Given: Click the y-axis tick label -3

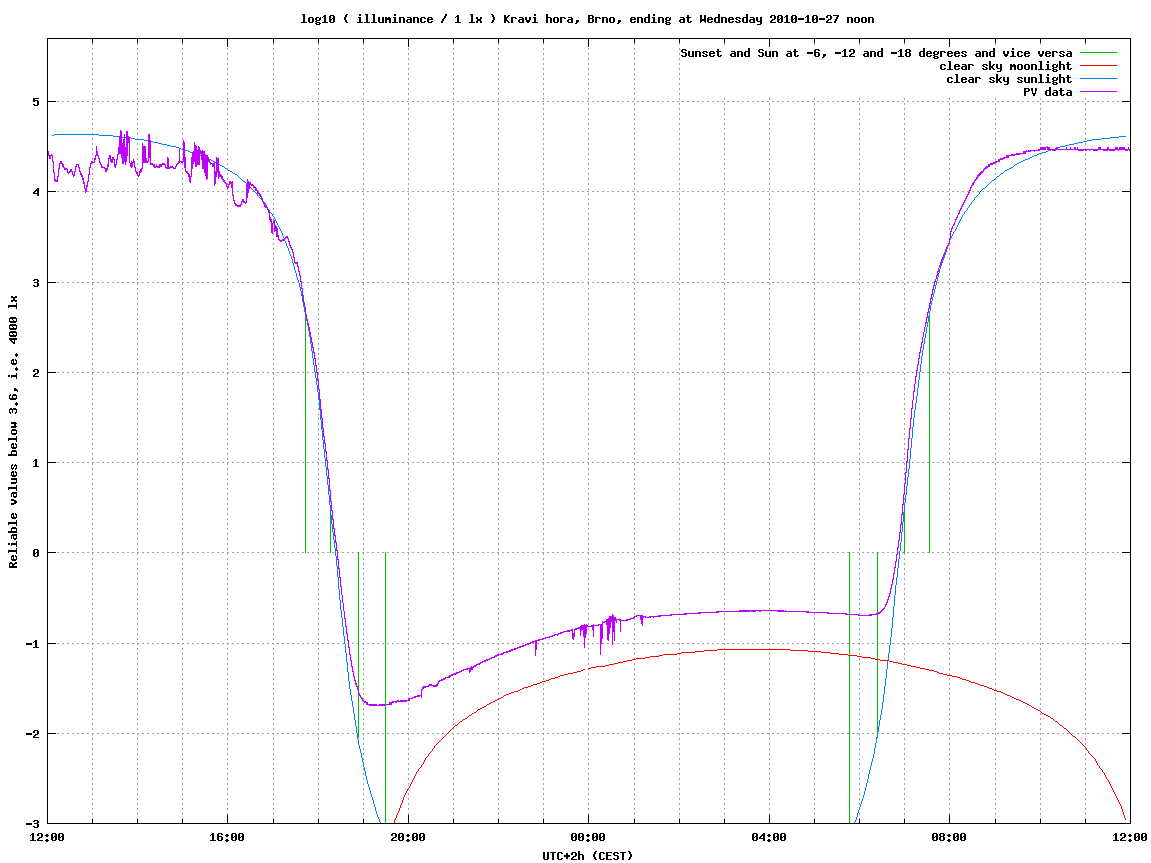Looking at the screenshot, I should (x=32, y=824).
